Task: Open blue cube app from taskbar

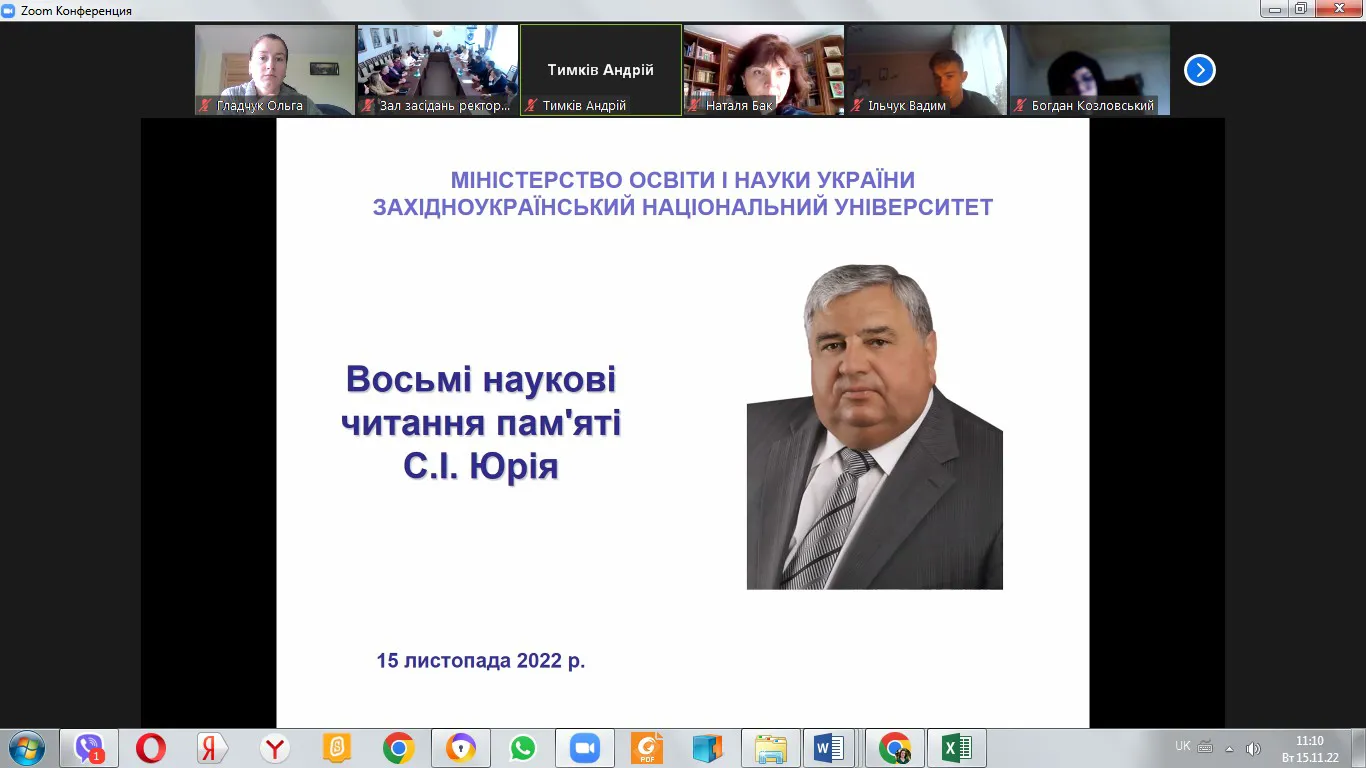Action: [709, 748]
